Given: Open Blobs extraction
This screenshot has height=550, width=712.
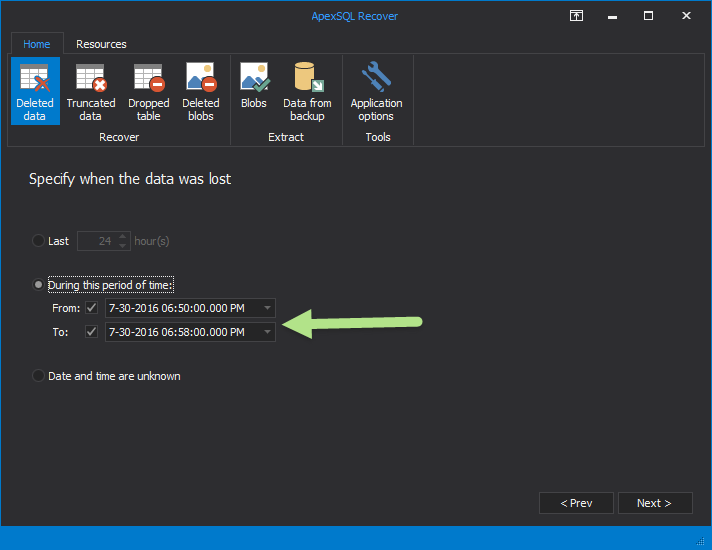Looking at the screenshot, I should pos(254,86).
